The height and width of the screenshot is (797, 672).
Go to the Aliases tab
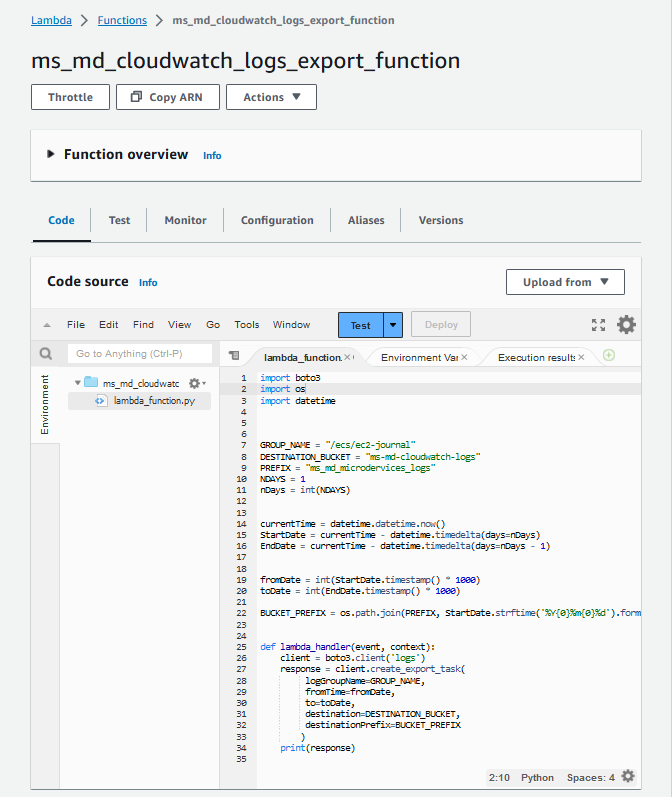pos(366,220)
